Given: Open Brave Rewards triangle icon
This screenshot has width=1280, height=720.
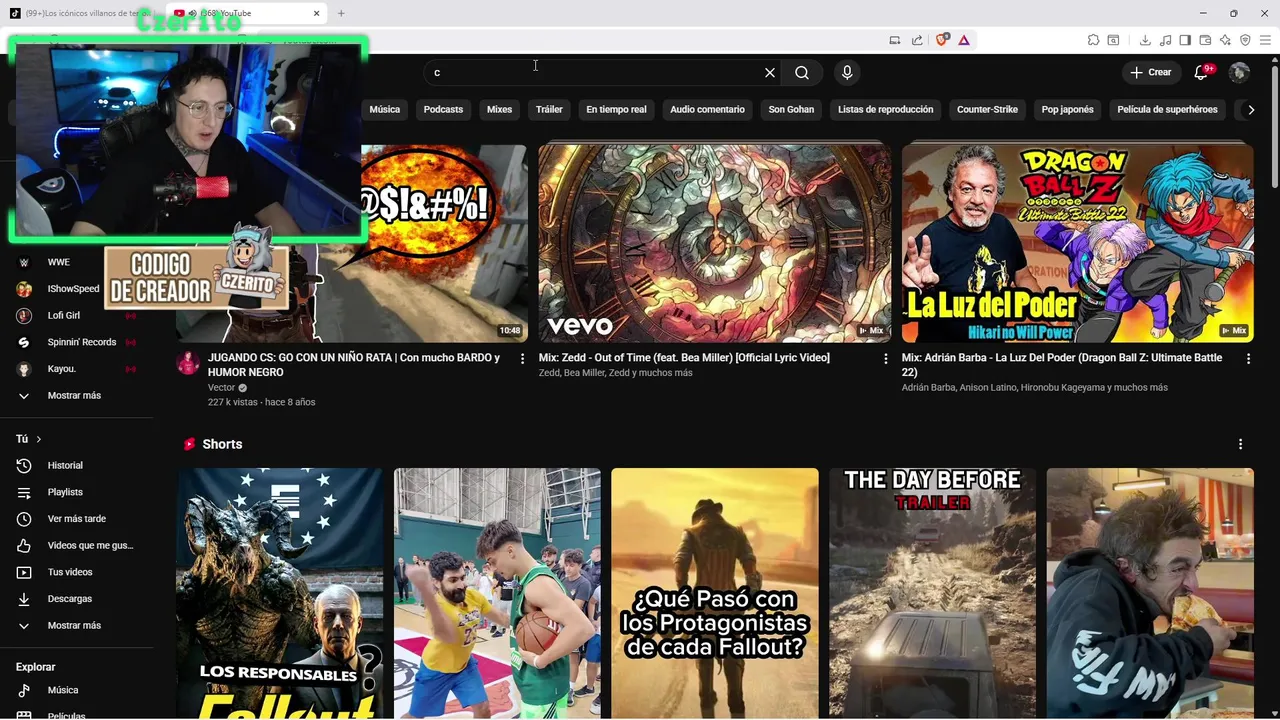Looking at the screenshot, I should [x=964, y=40].
